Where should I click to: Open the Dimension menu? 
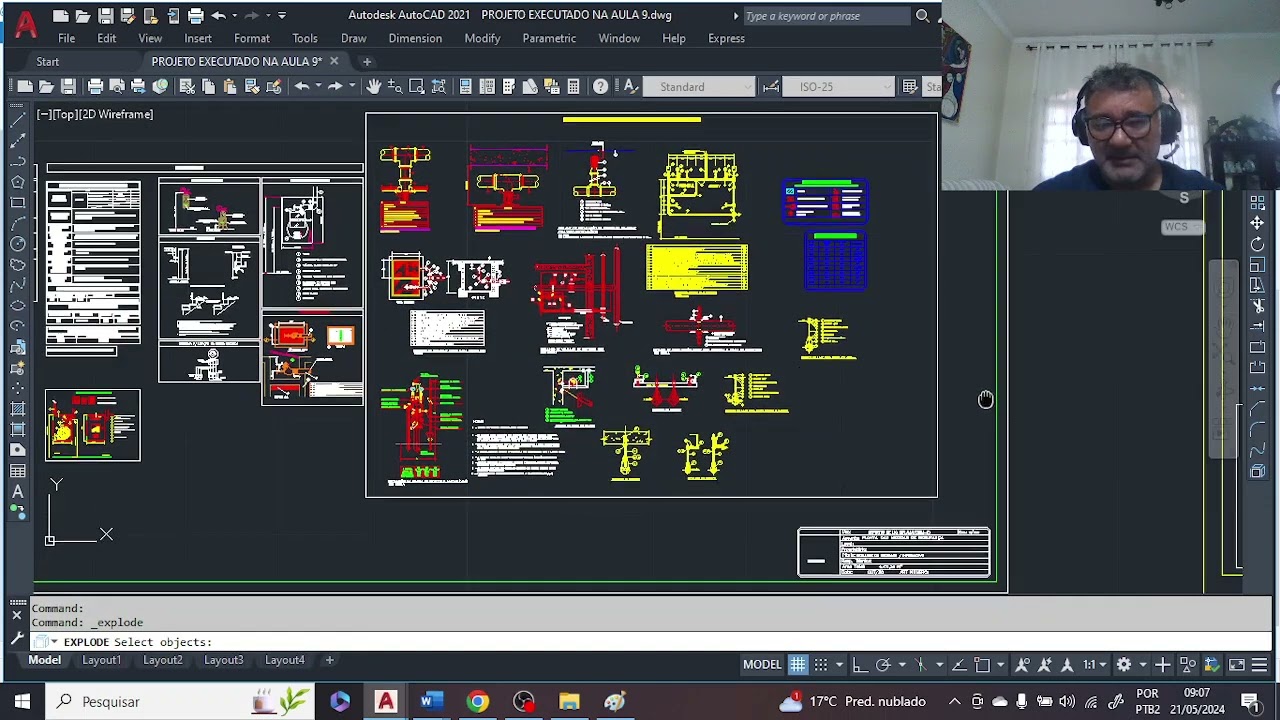click(x=415, y=38)
